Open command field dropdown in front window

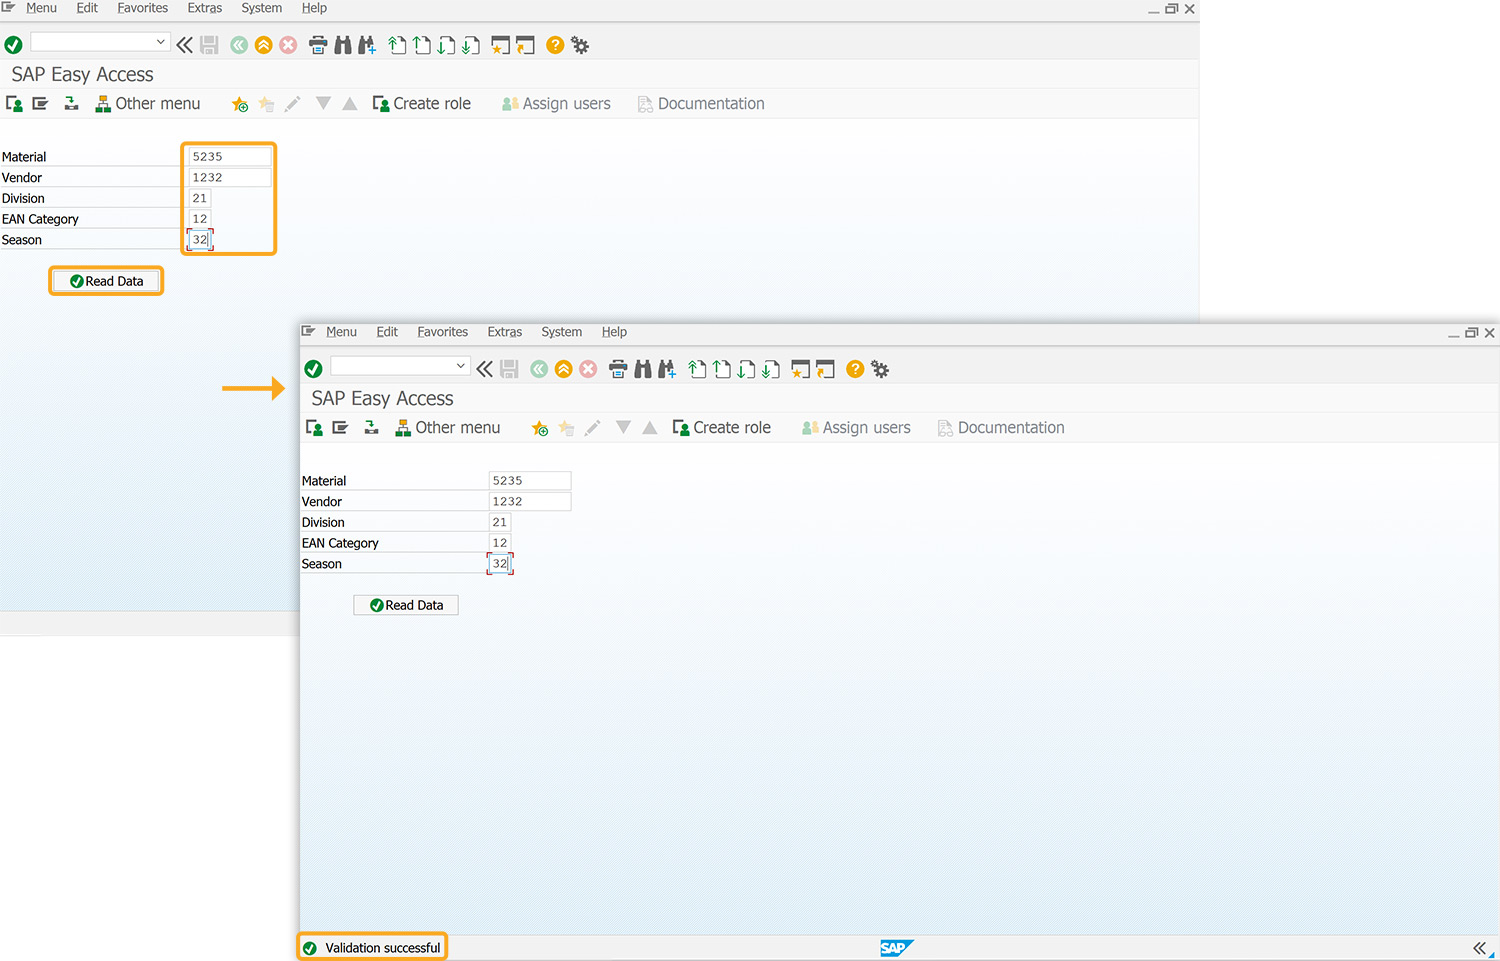click(x=460, y=366)
